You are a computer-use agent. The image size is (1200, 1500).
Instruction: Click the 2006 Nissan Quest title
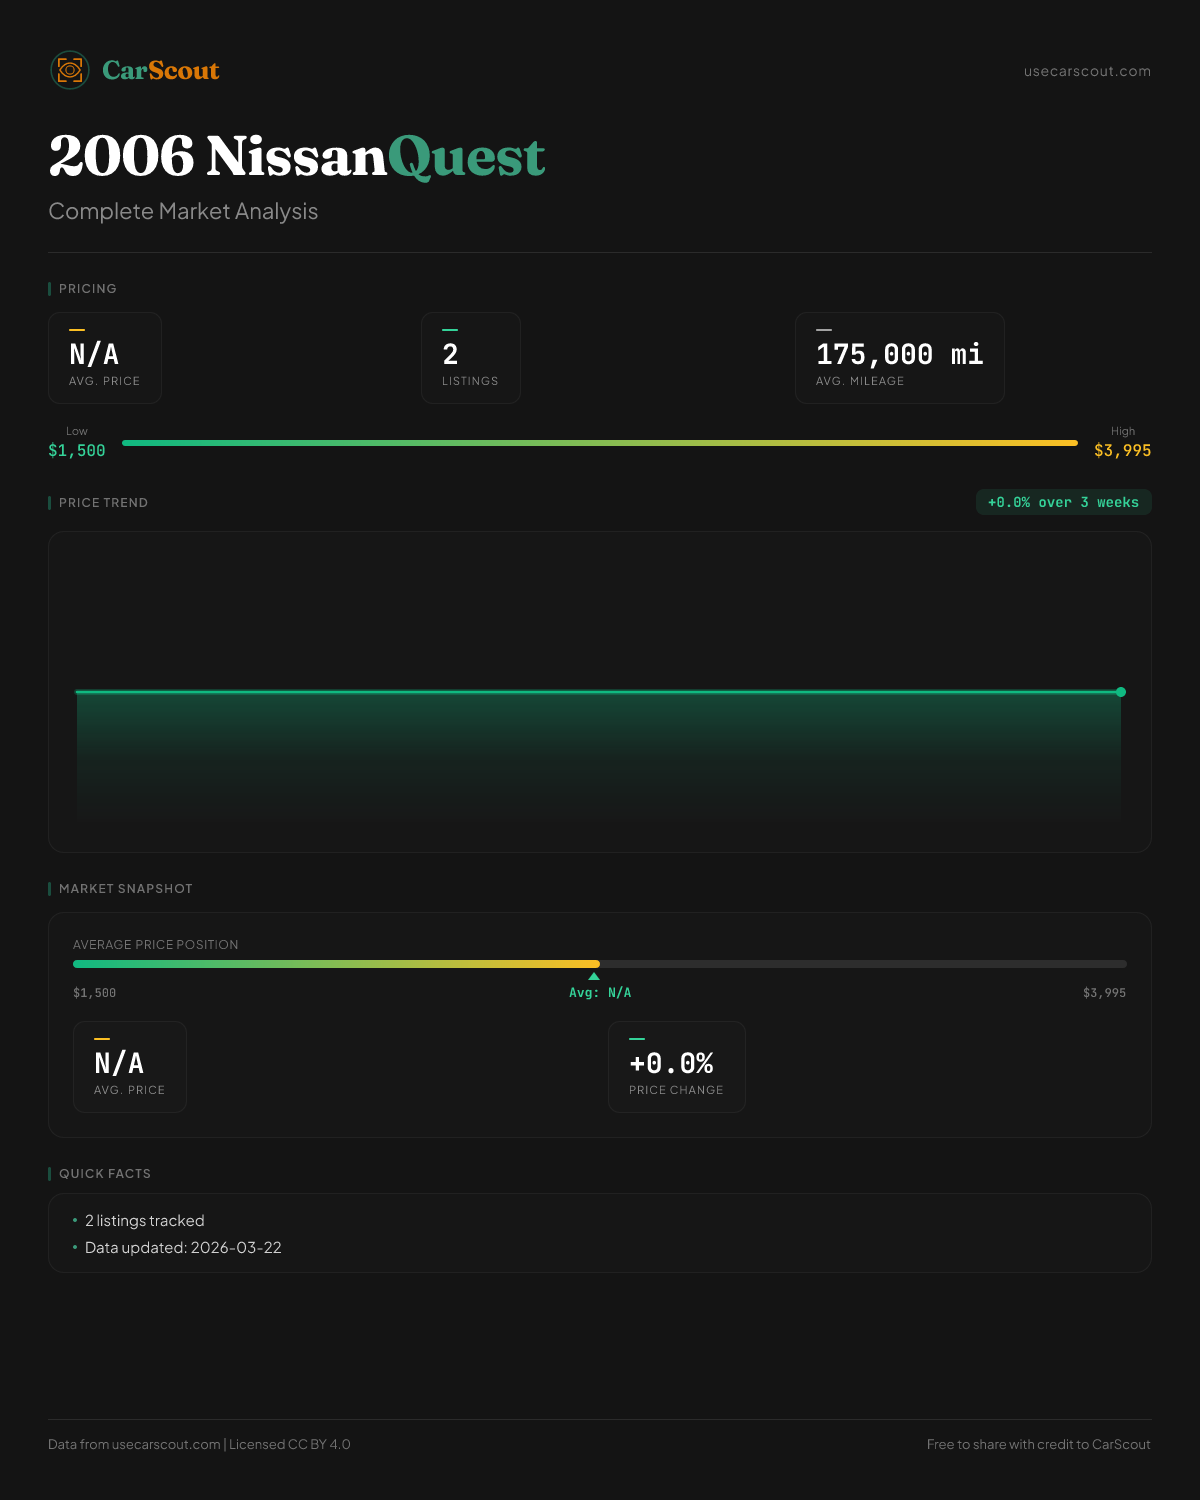297,156
